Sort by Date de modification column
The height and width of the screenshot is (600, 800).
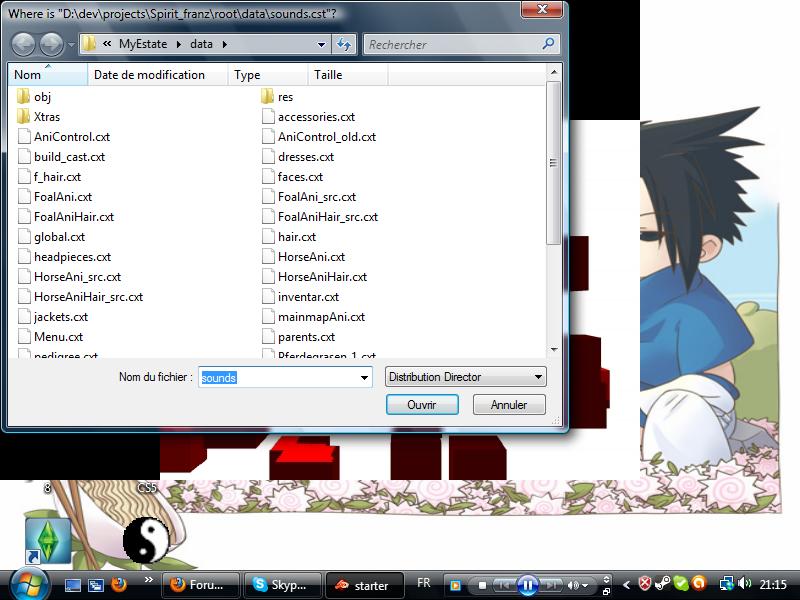(x=157, y=74)
